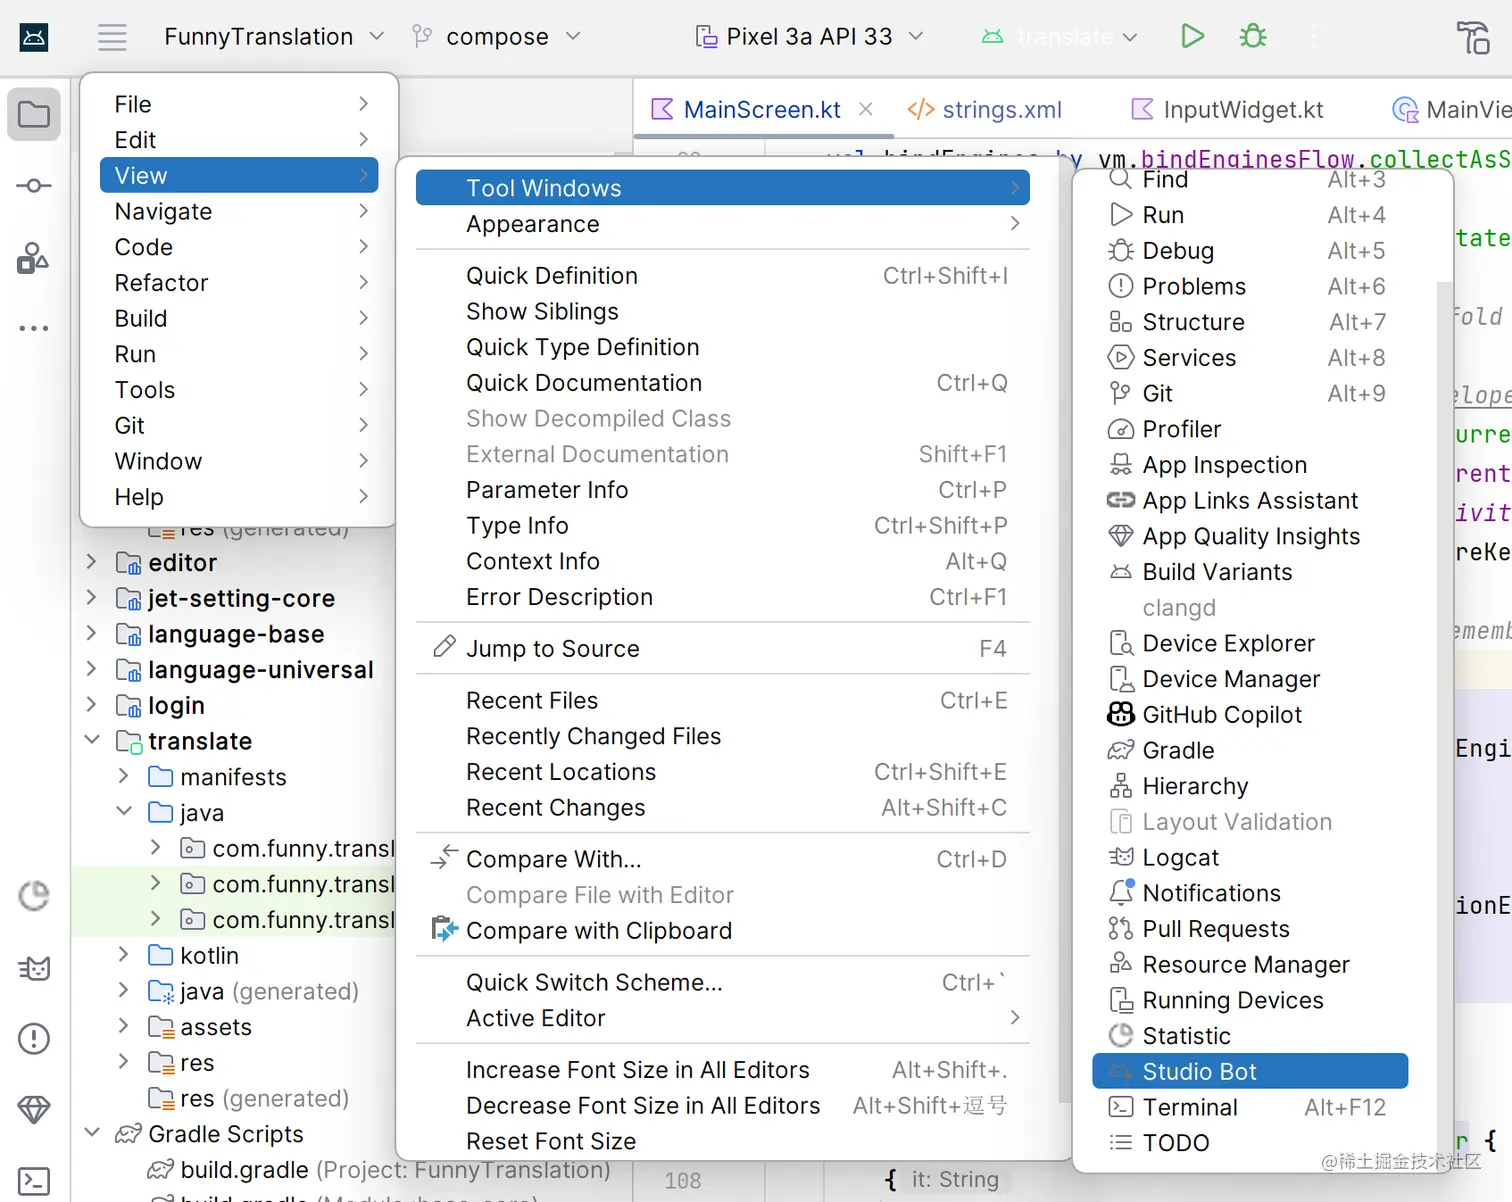Open the Resource Manager sidebar icon
This screenshot has height=1202, width=1512.
coord(33,258)
